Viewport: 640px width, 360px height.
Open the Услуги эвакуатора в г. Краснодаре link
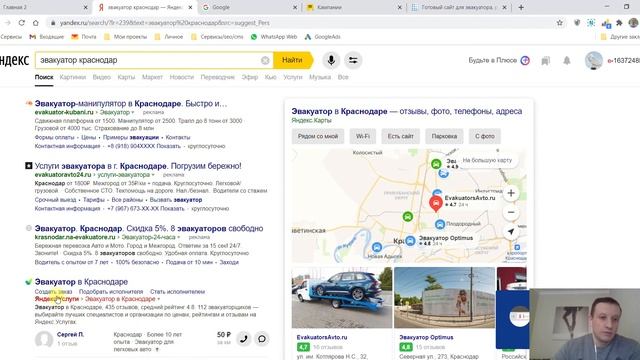[138, 166]
